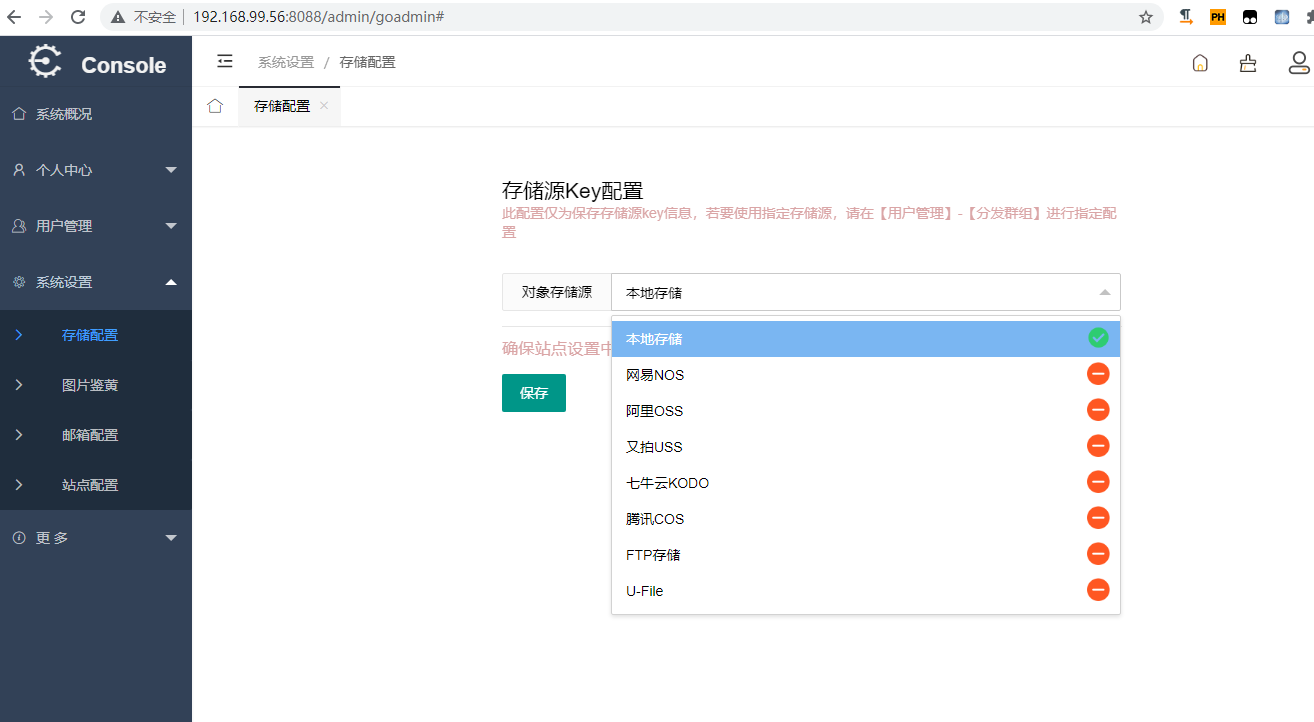Click the green check toggle next to 本地存储
Viewport: 1314px width, 722px height.
tap(1098, 338)
